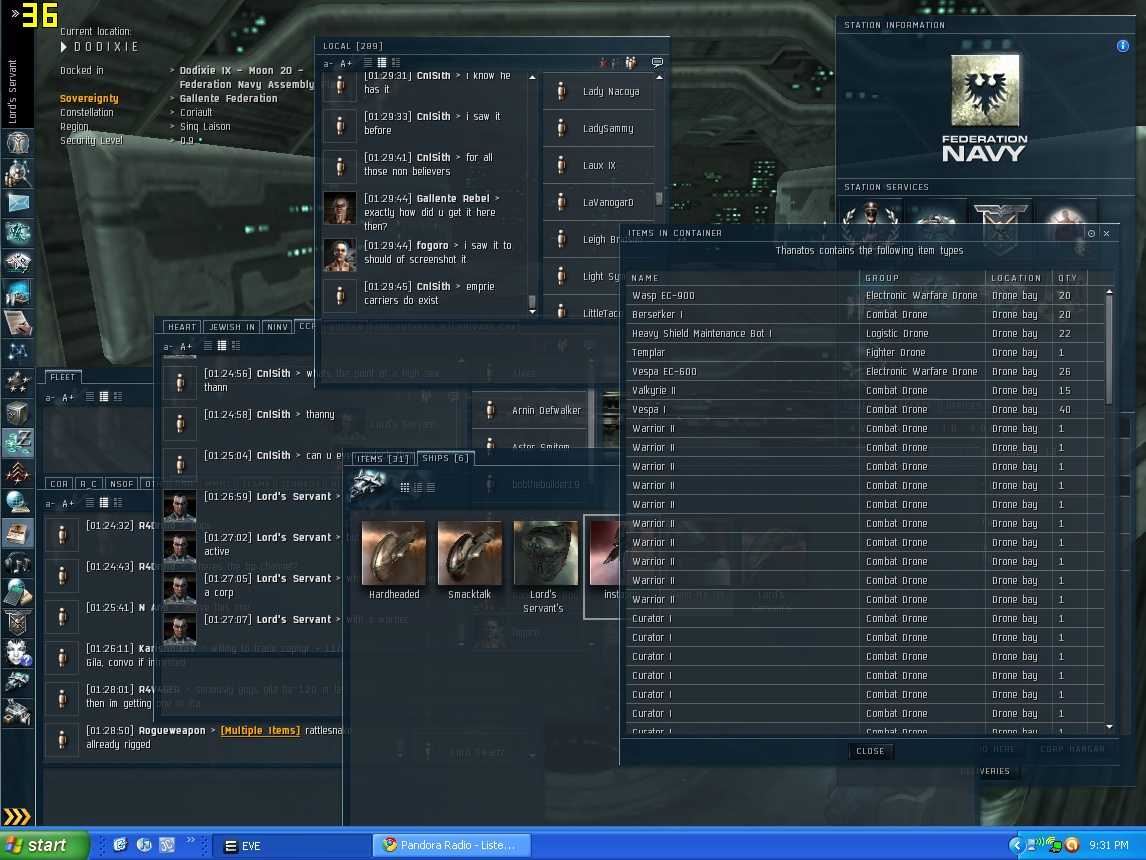Viewport: 1146px width, 860px height.
Task: Click container list scroll up arrow
Action: click(1109, 292)
